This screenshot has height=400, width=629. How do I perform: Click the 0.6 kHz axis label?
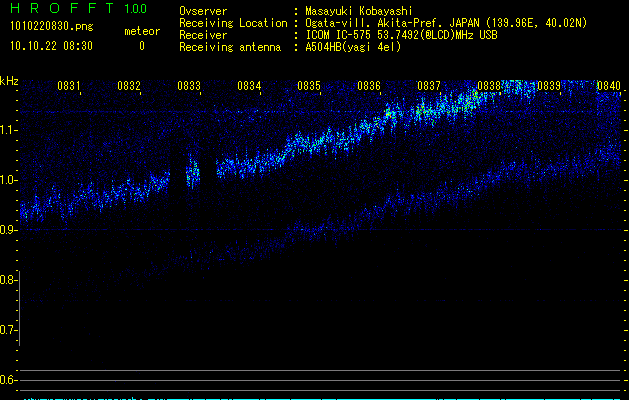[x=8, y=380]
